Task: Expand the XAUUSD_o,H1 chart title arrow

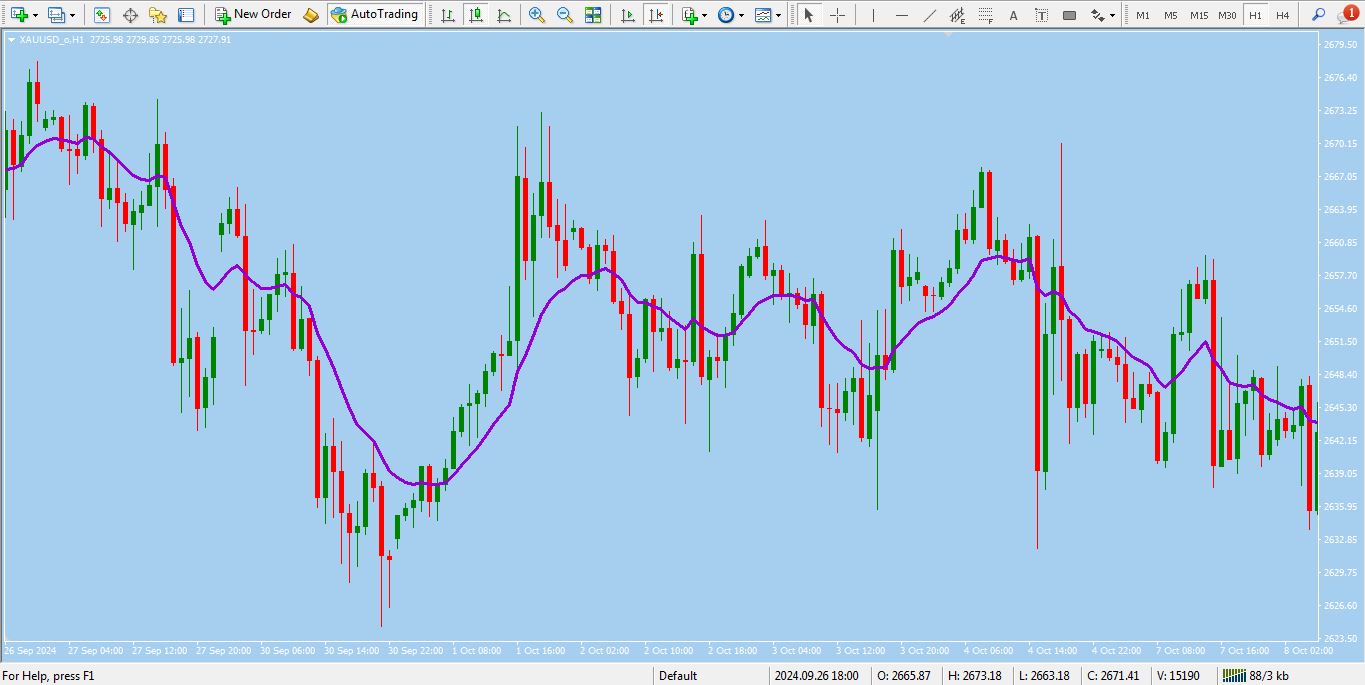Action: pyautogui.click(x=11, y=40)
